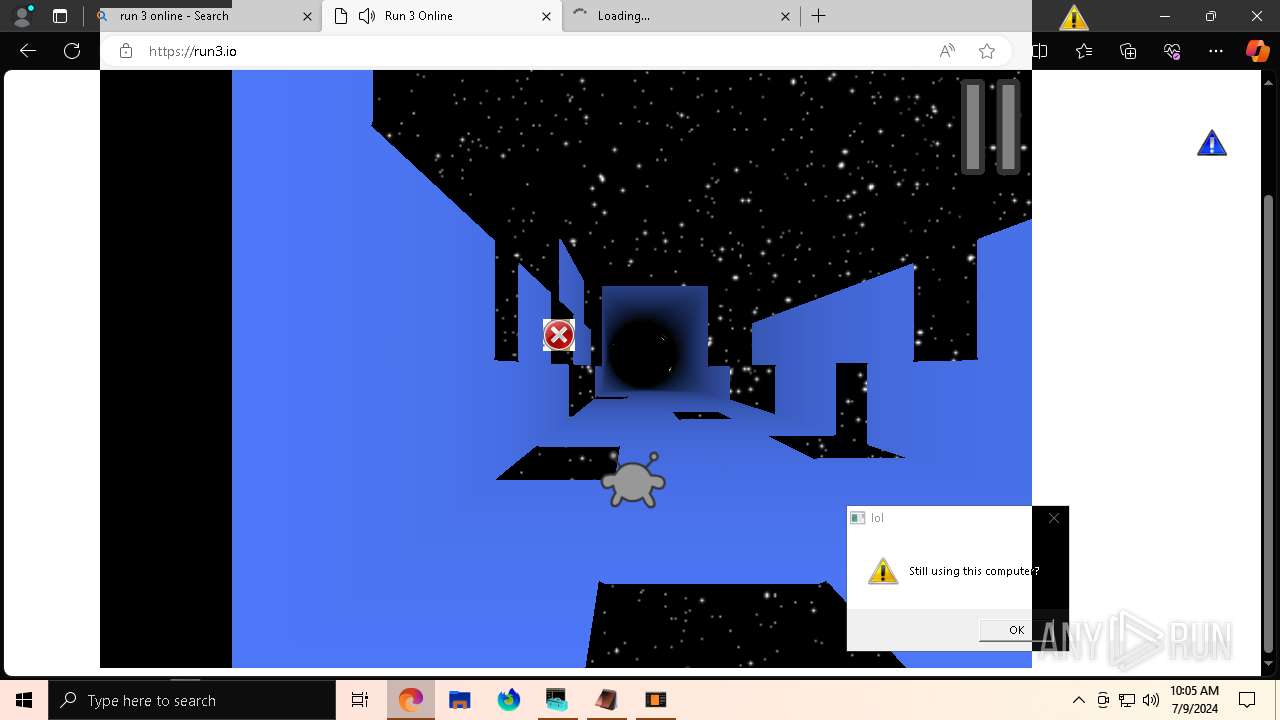Open the Collections panel
The width and height of the screenshot is (1280, 720).
pyautogui.click(x=1128, y=51)
